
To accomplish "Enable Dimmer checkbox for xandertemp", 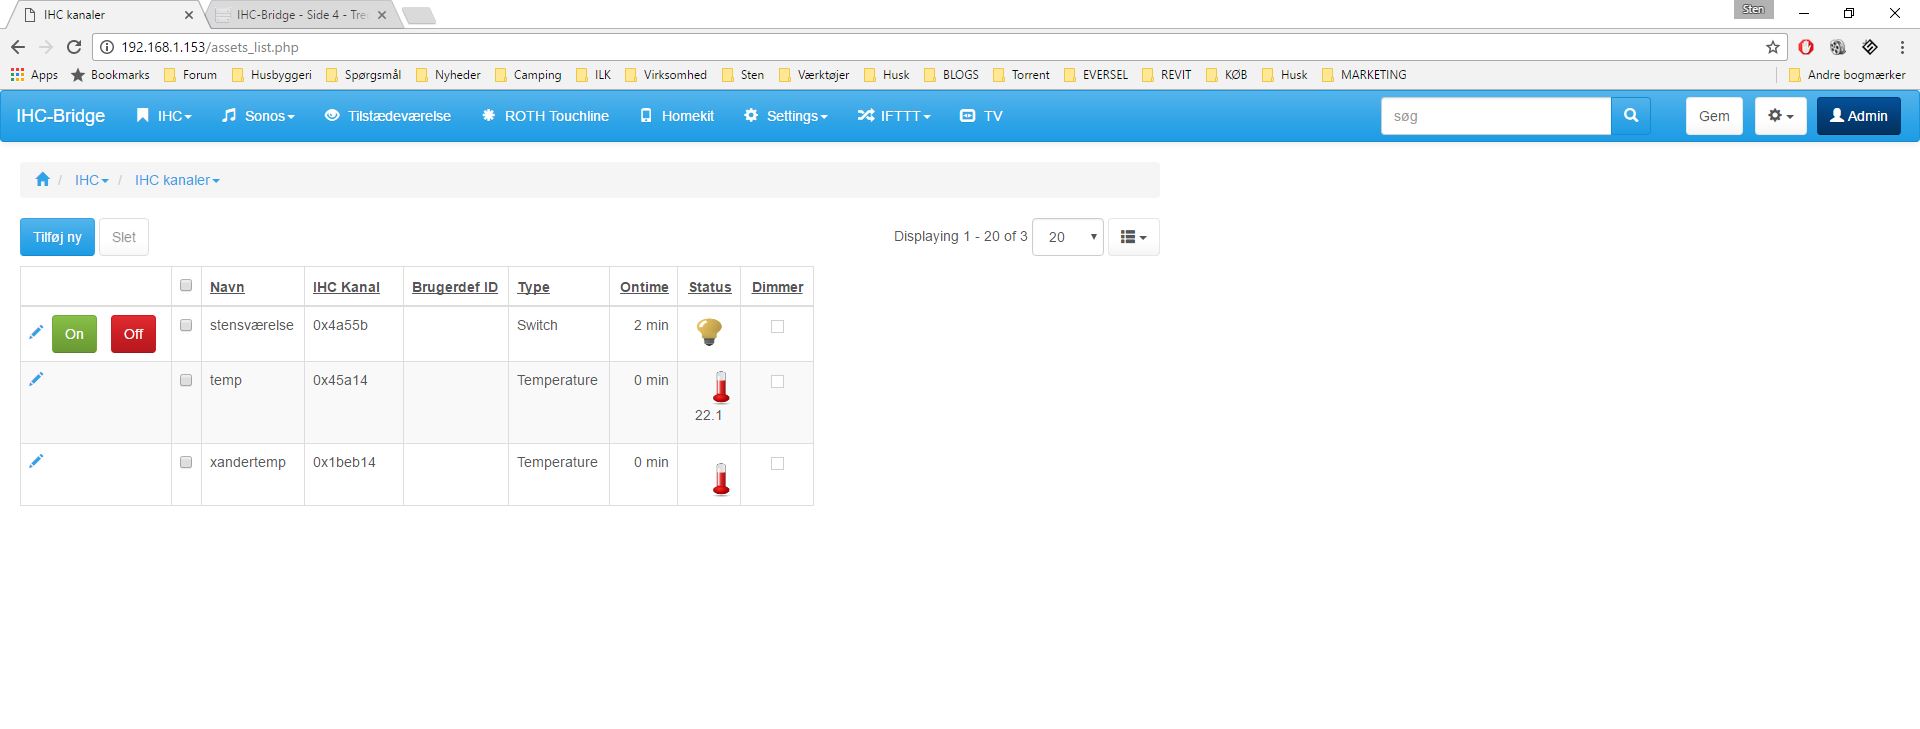I will pyautogui.click(x=777, y=463).
